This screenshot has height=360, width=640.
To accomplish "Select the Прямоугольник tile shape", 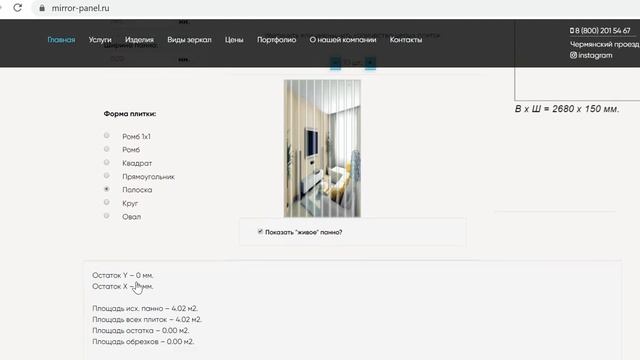I will tap(107, 176).
